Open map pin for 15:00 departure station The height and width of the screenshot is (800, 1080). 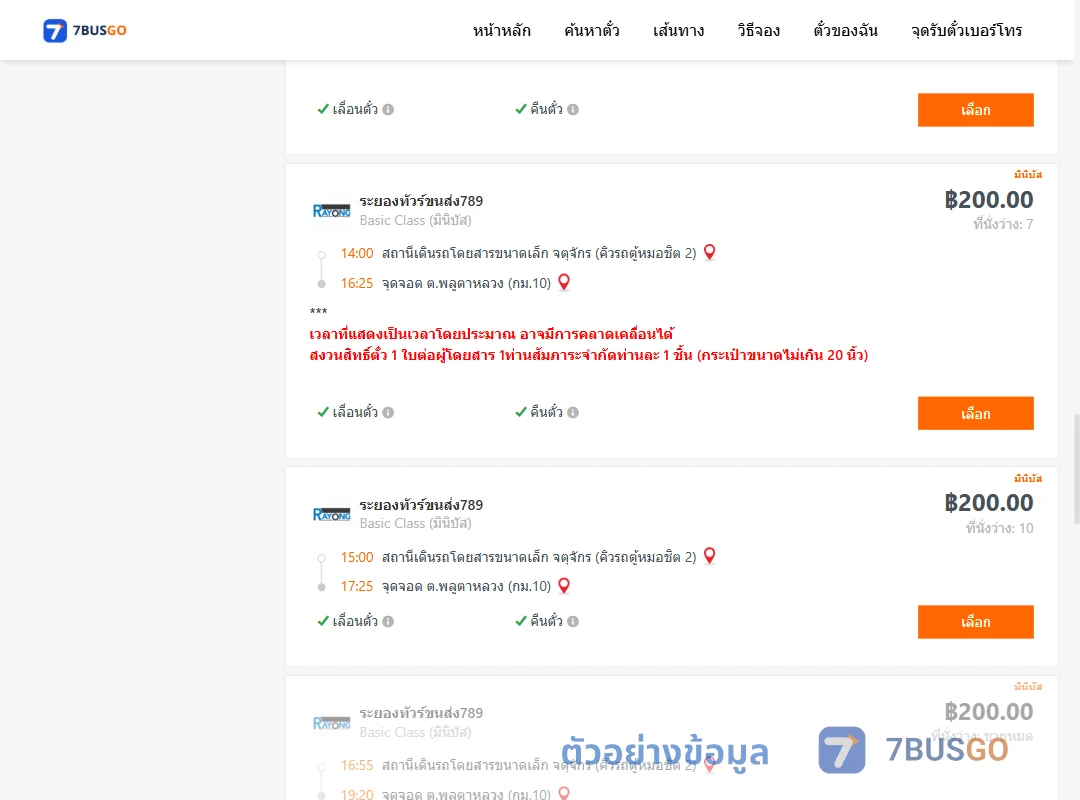coord(709,556)
